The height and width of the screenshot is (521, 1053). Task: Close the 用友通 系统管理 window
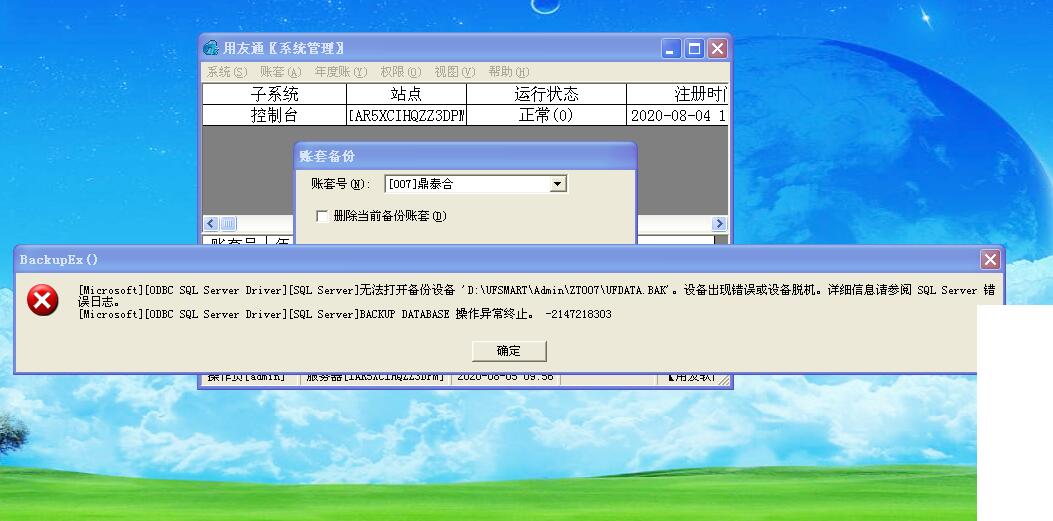click(x=717, y=48)
